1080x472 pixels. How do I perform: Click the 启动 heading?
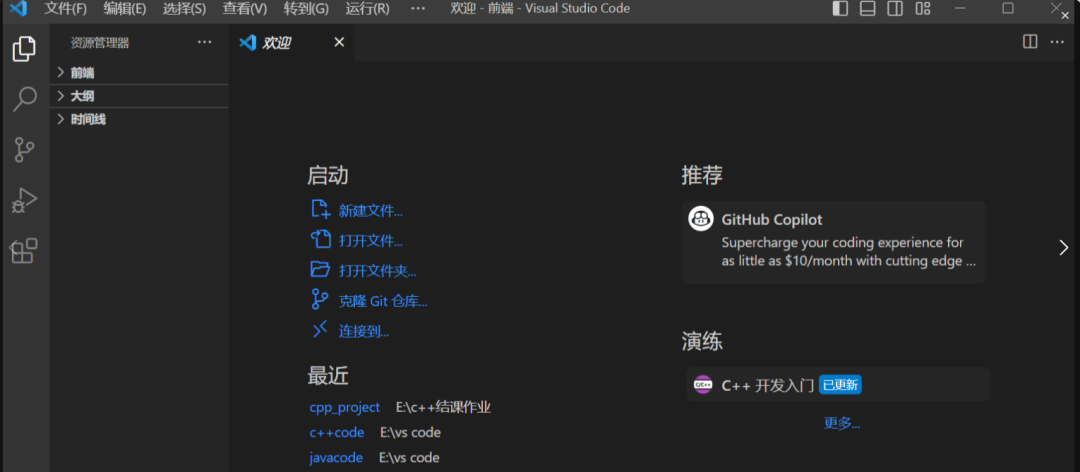pos(328,175)
